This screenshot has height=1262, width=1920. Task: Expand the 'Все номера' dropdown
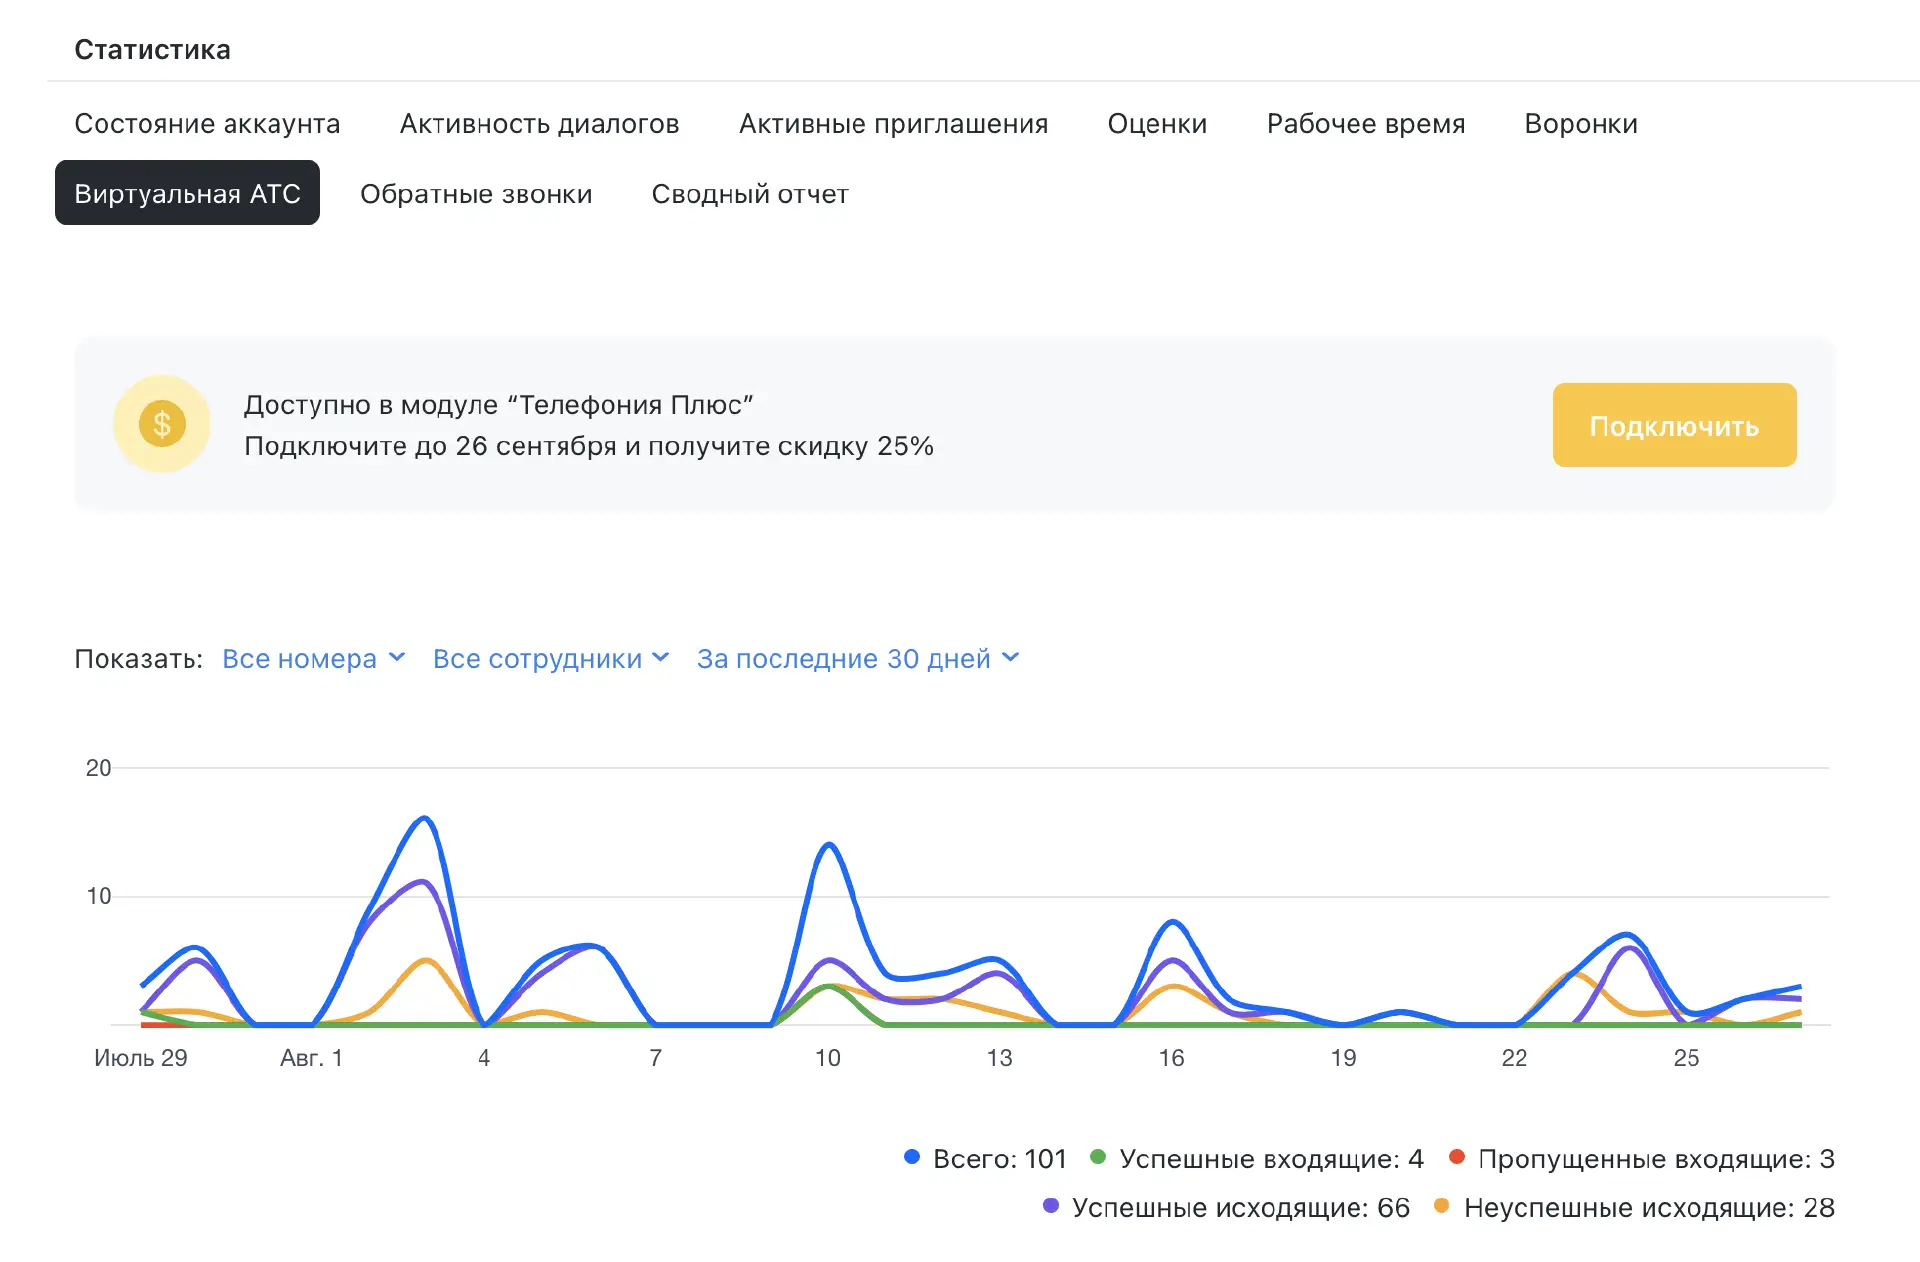(x=313, y=658)
